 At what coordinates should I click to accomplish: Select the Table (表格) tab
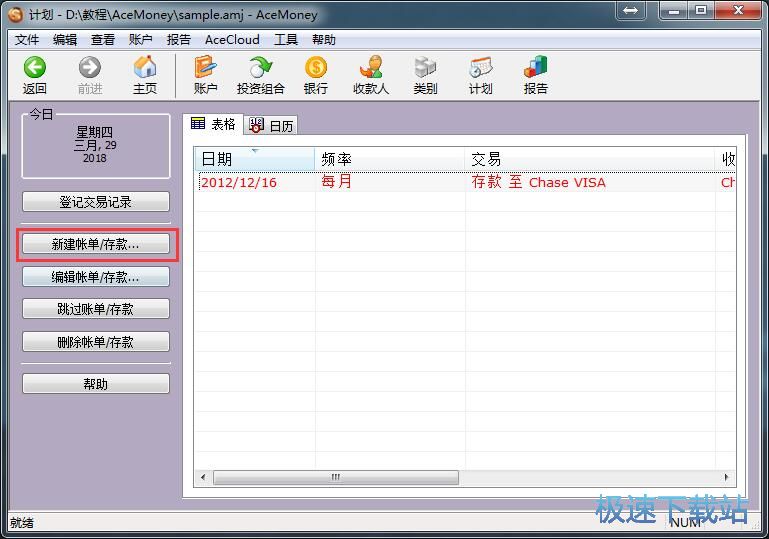214,124
